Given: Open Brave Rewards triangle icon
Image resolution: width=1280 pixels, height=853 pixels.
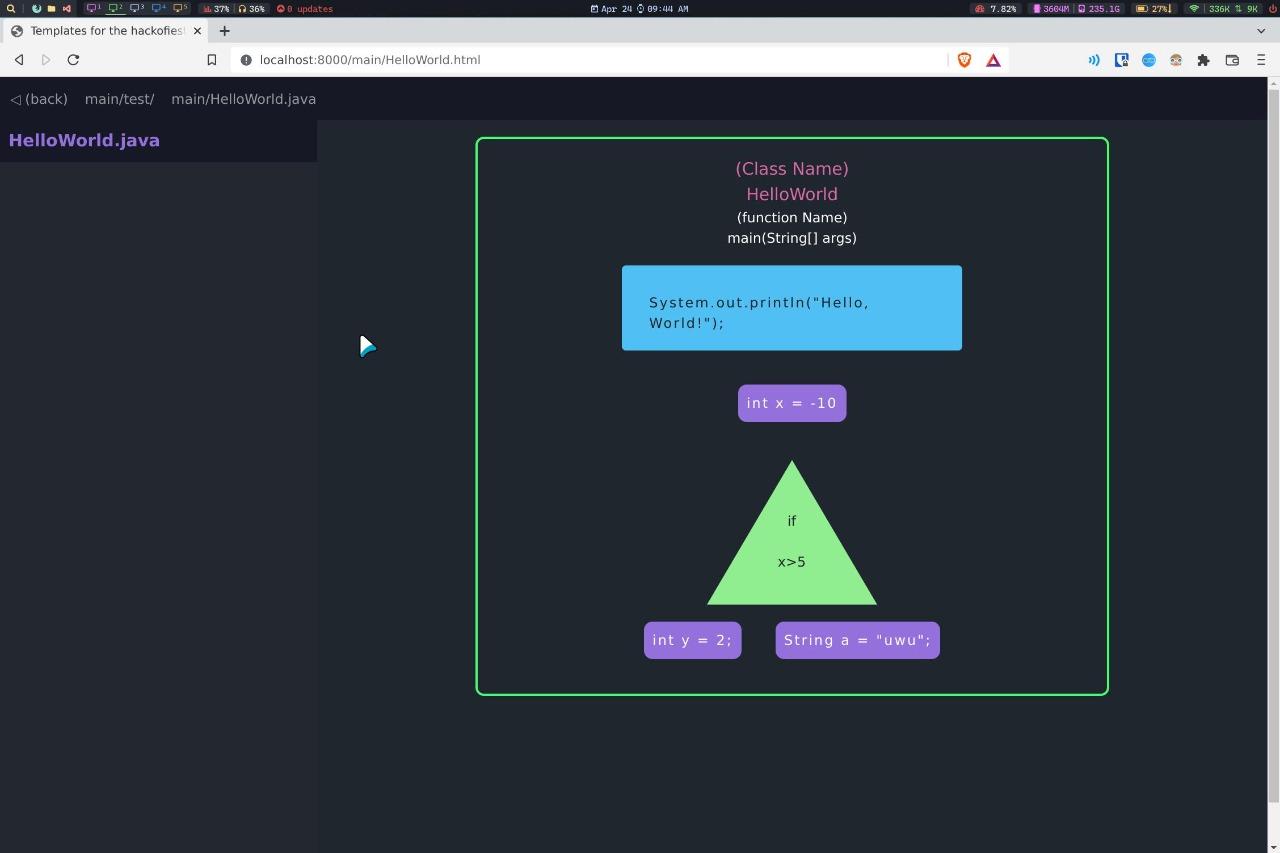Looking at the screenshot, I should (x=993, y=60).
